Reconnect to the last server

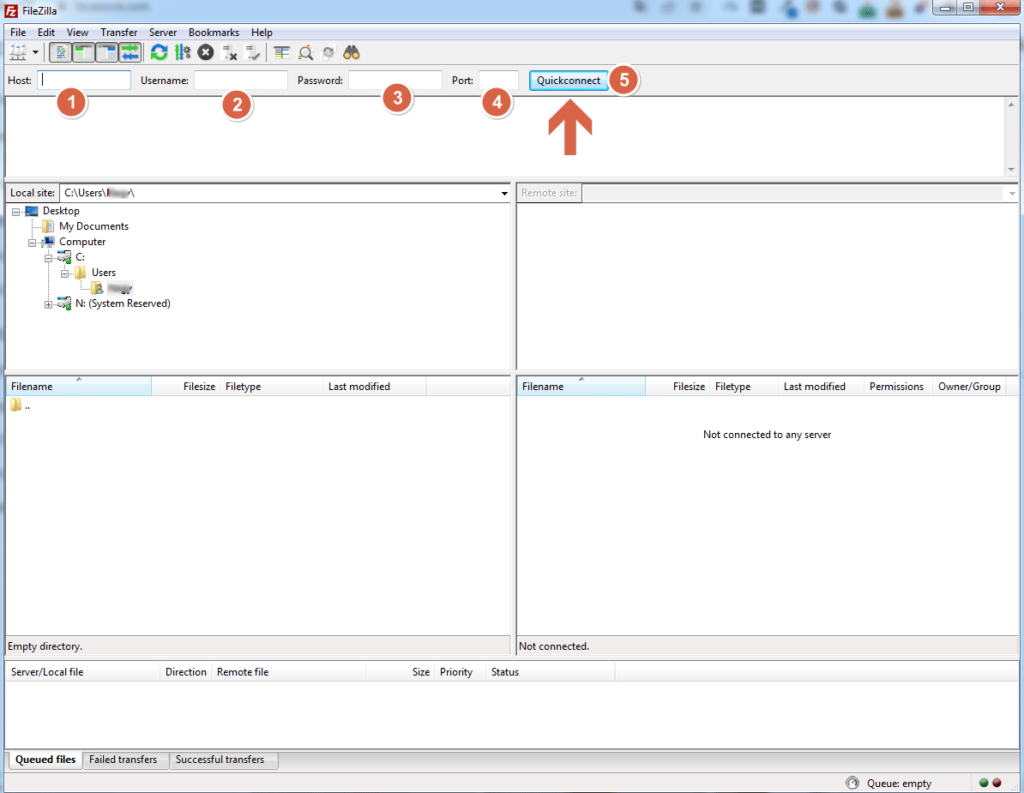253,52
